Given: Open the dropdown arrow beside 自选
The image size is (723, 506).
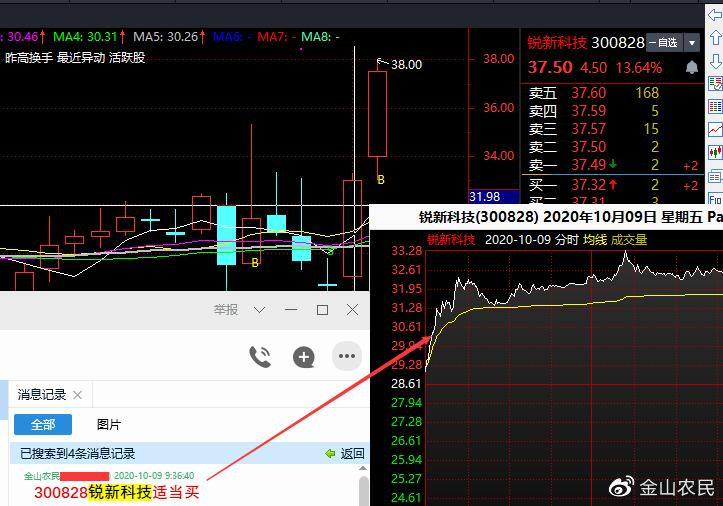Looking at the screenshot, I should [692, 43].
